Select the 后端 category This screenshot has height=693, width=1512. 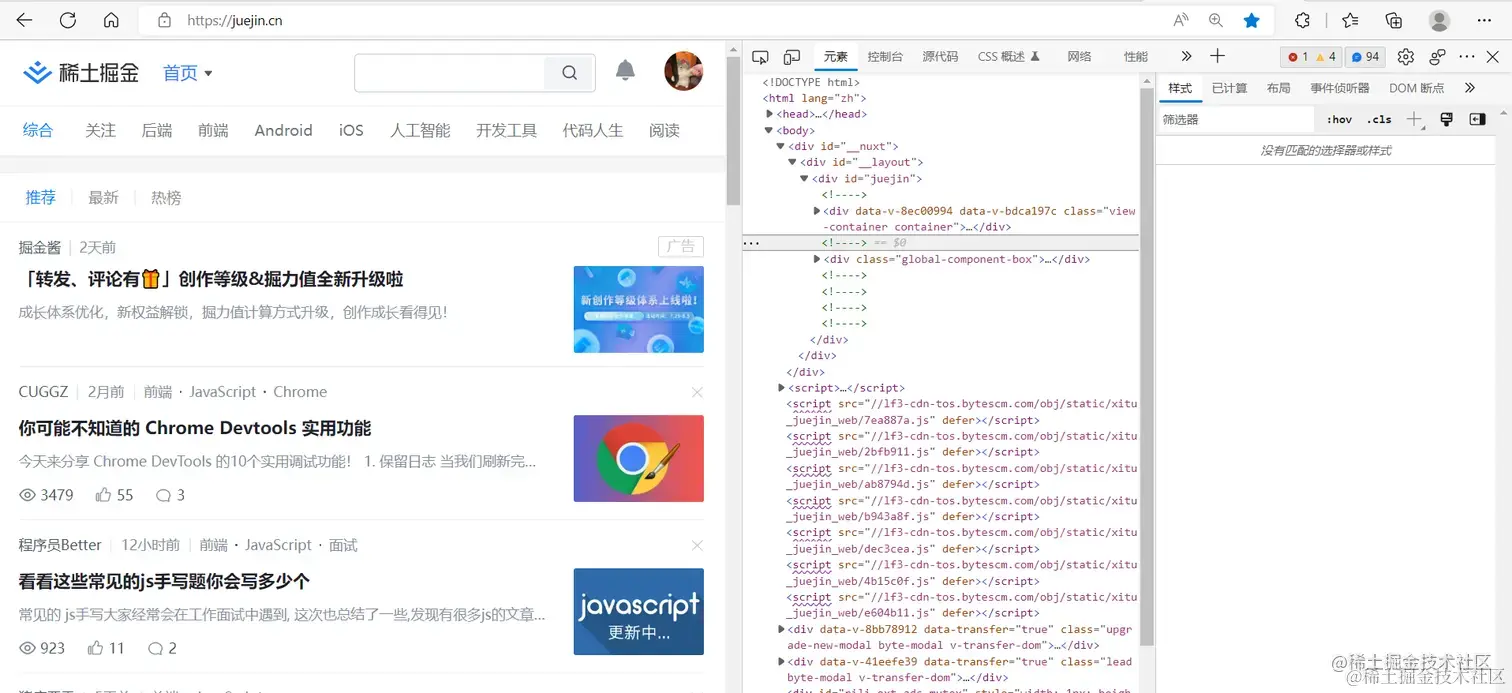pyautogui.click(x=157, y=130)
